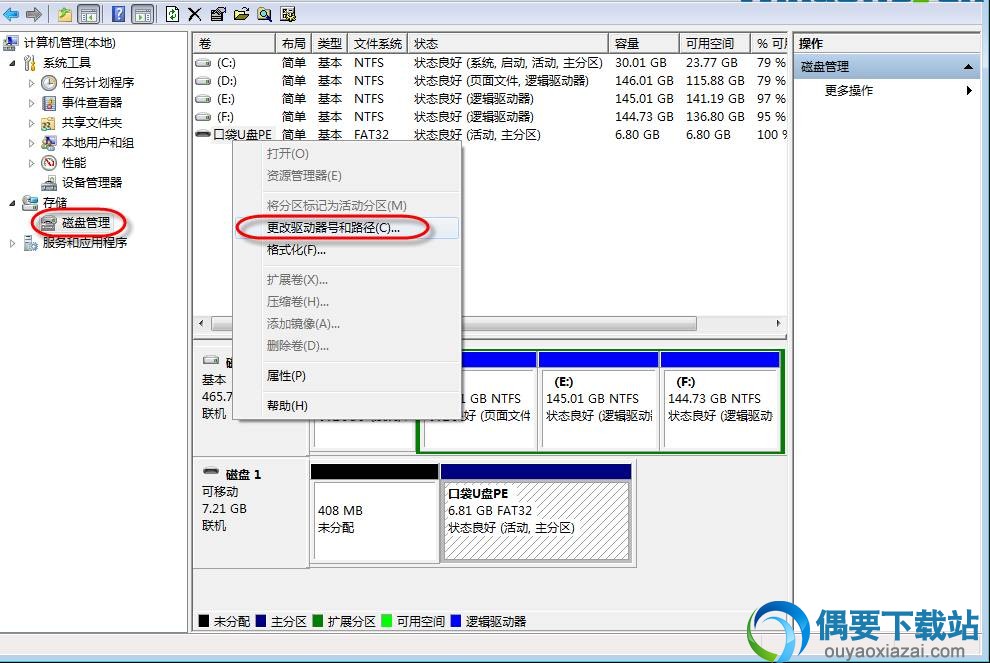Select the (C:) volume row drive icon
This screenshot has height=663, width=990.
click(x=203, y=63)
